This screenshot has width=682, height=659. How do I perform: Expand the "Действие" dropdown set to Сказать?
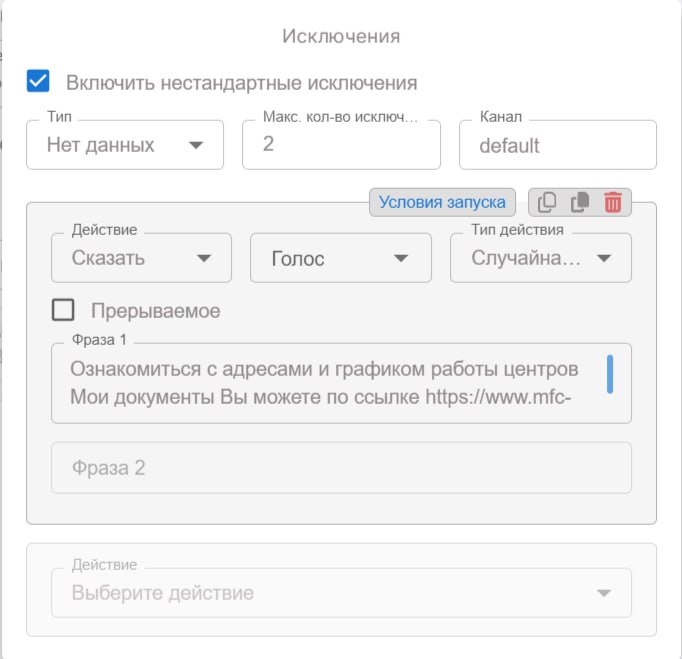[141, 258]
